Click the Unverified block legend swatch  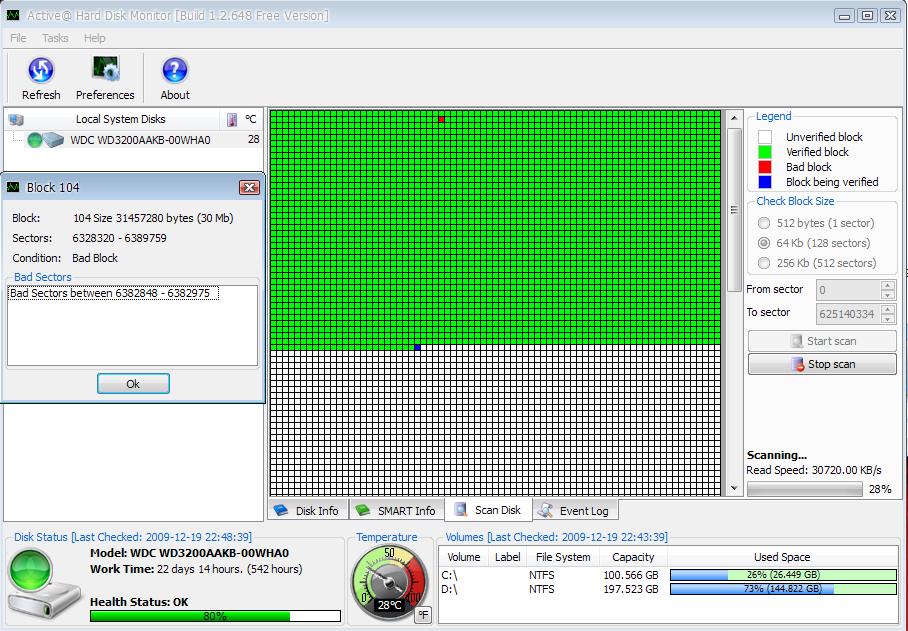point(765,137)
